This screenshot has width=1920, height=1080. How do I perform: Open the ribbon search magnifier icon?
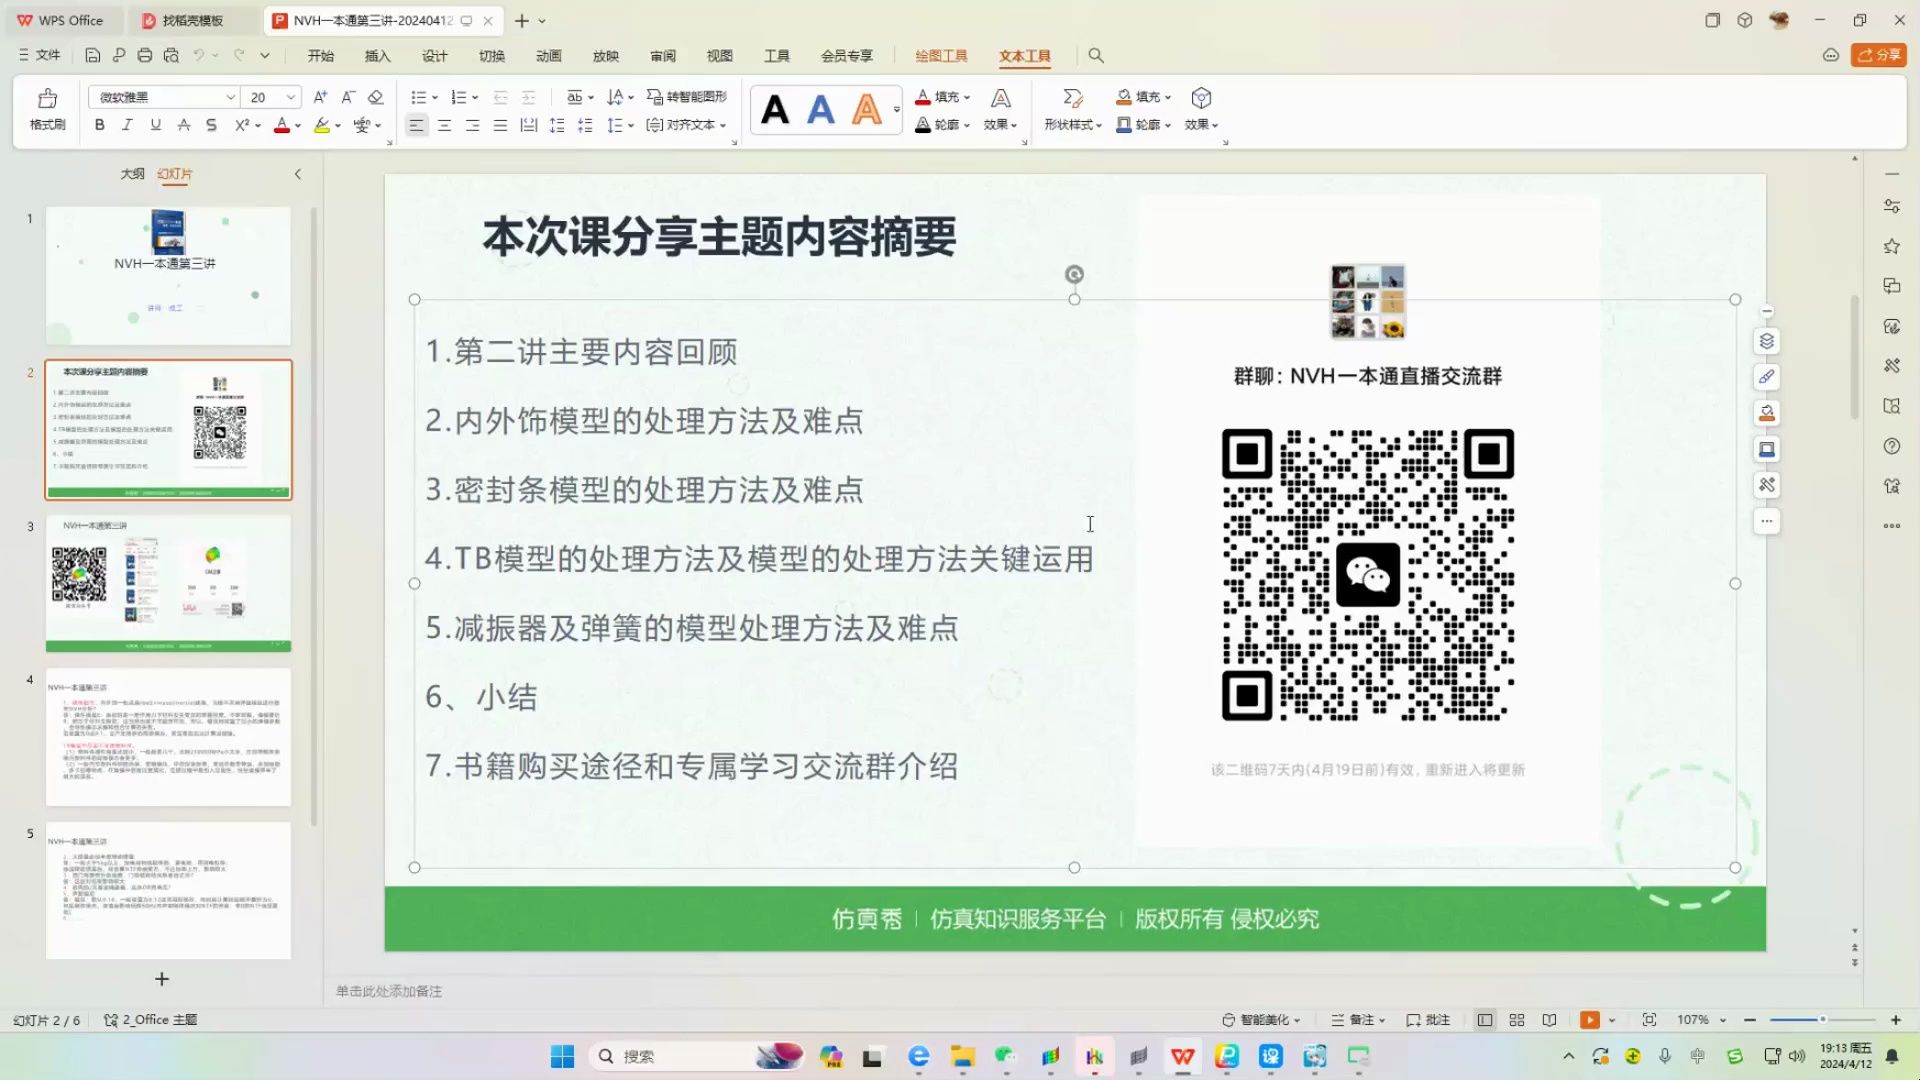click(x=1096, y=56)
